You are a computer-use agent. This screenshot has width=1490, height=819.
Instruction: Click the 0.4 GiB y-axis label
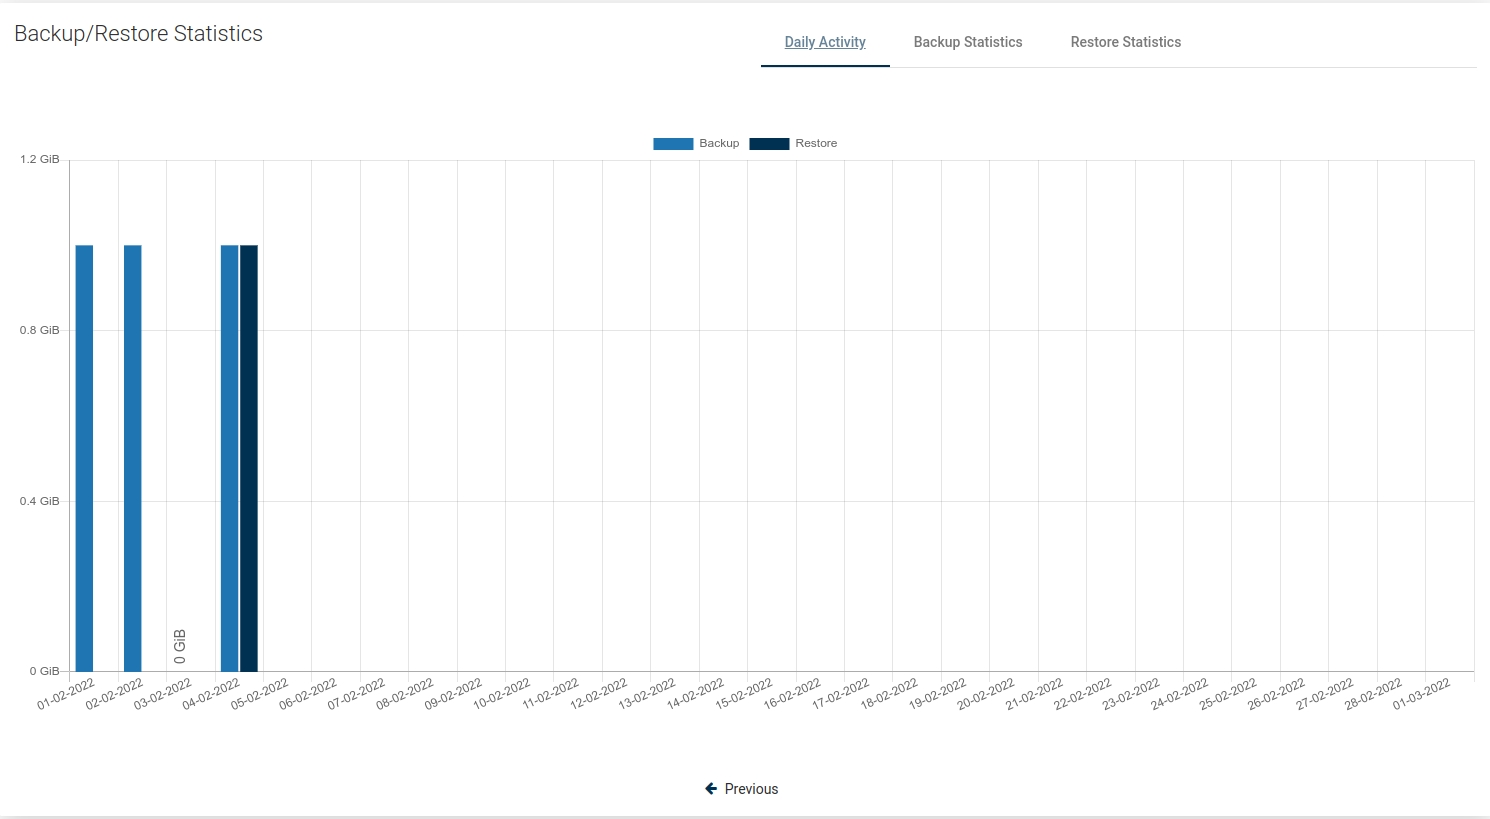[40, 501]
